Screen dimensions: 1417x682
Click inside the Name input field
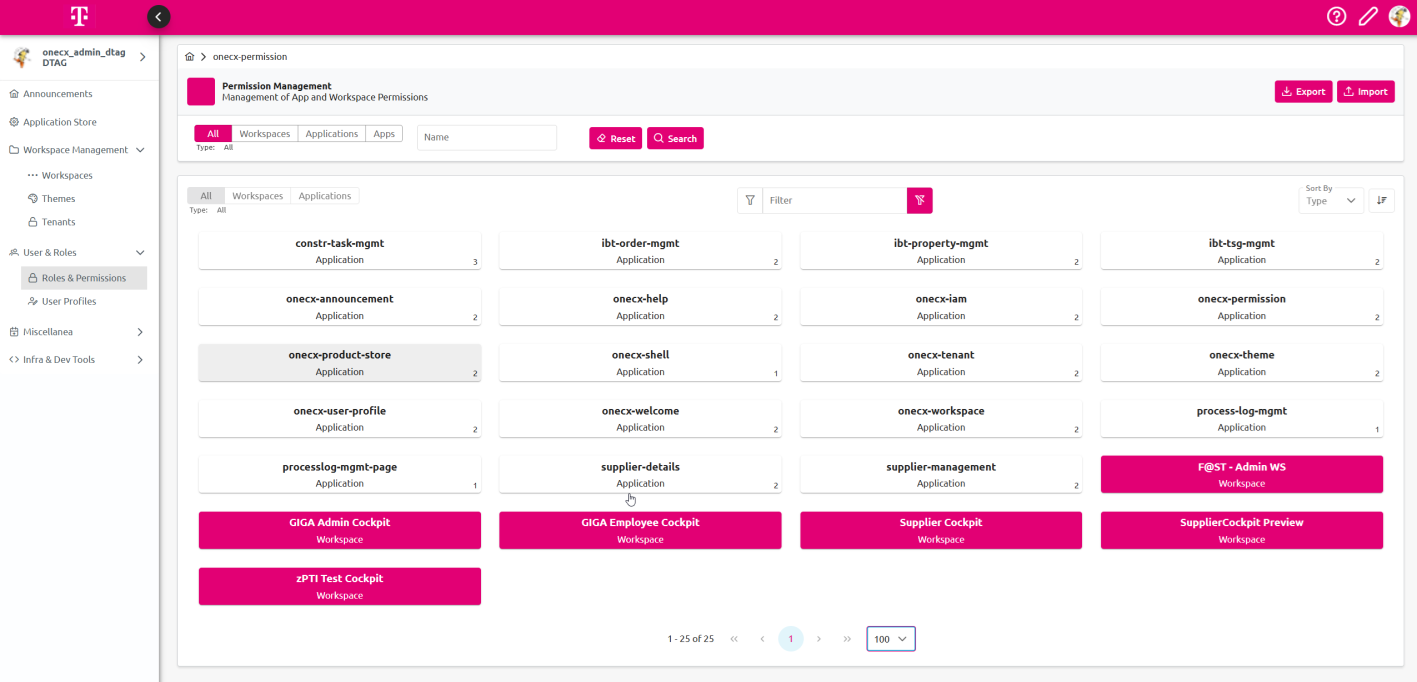point(486,137)
